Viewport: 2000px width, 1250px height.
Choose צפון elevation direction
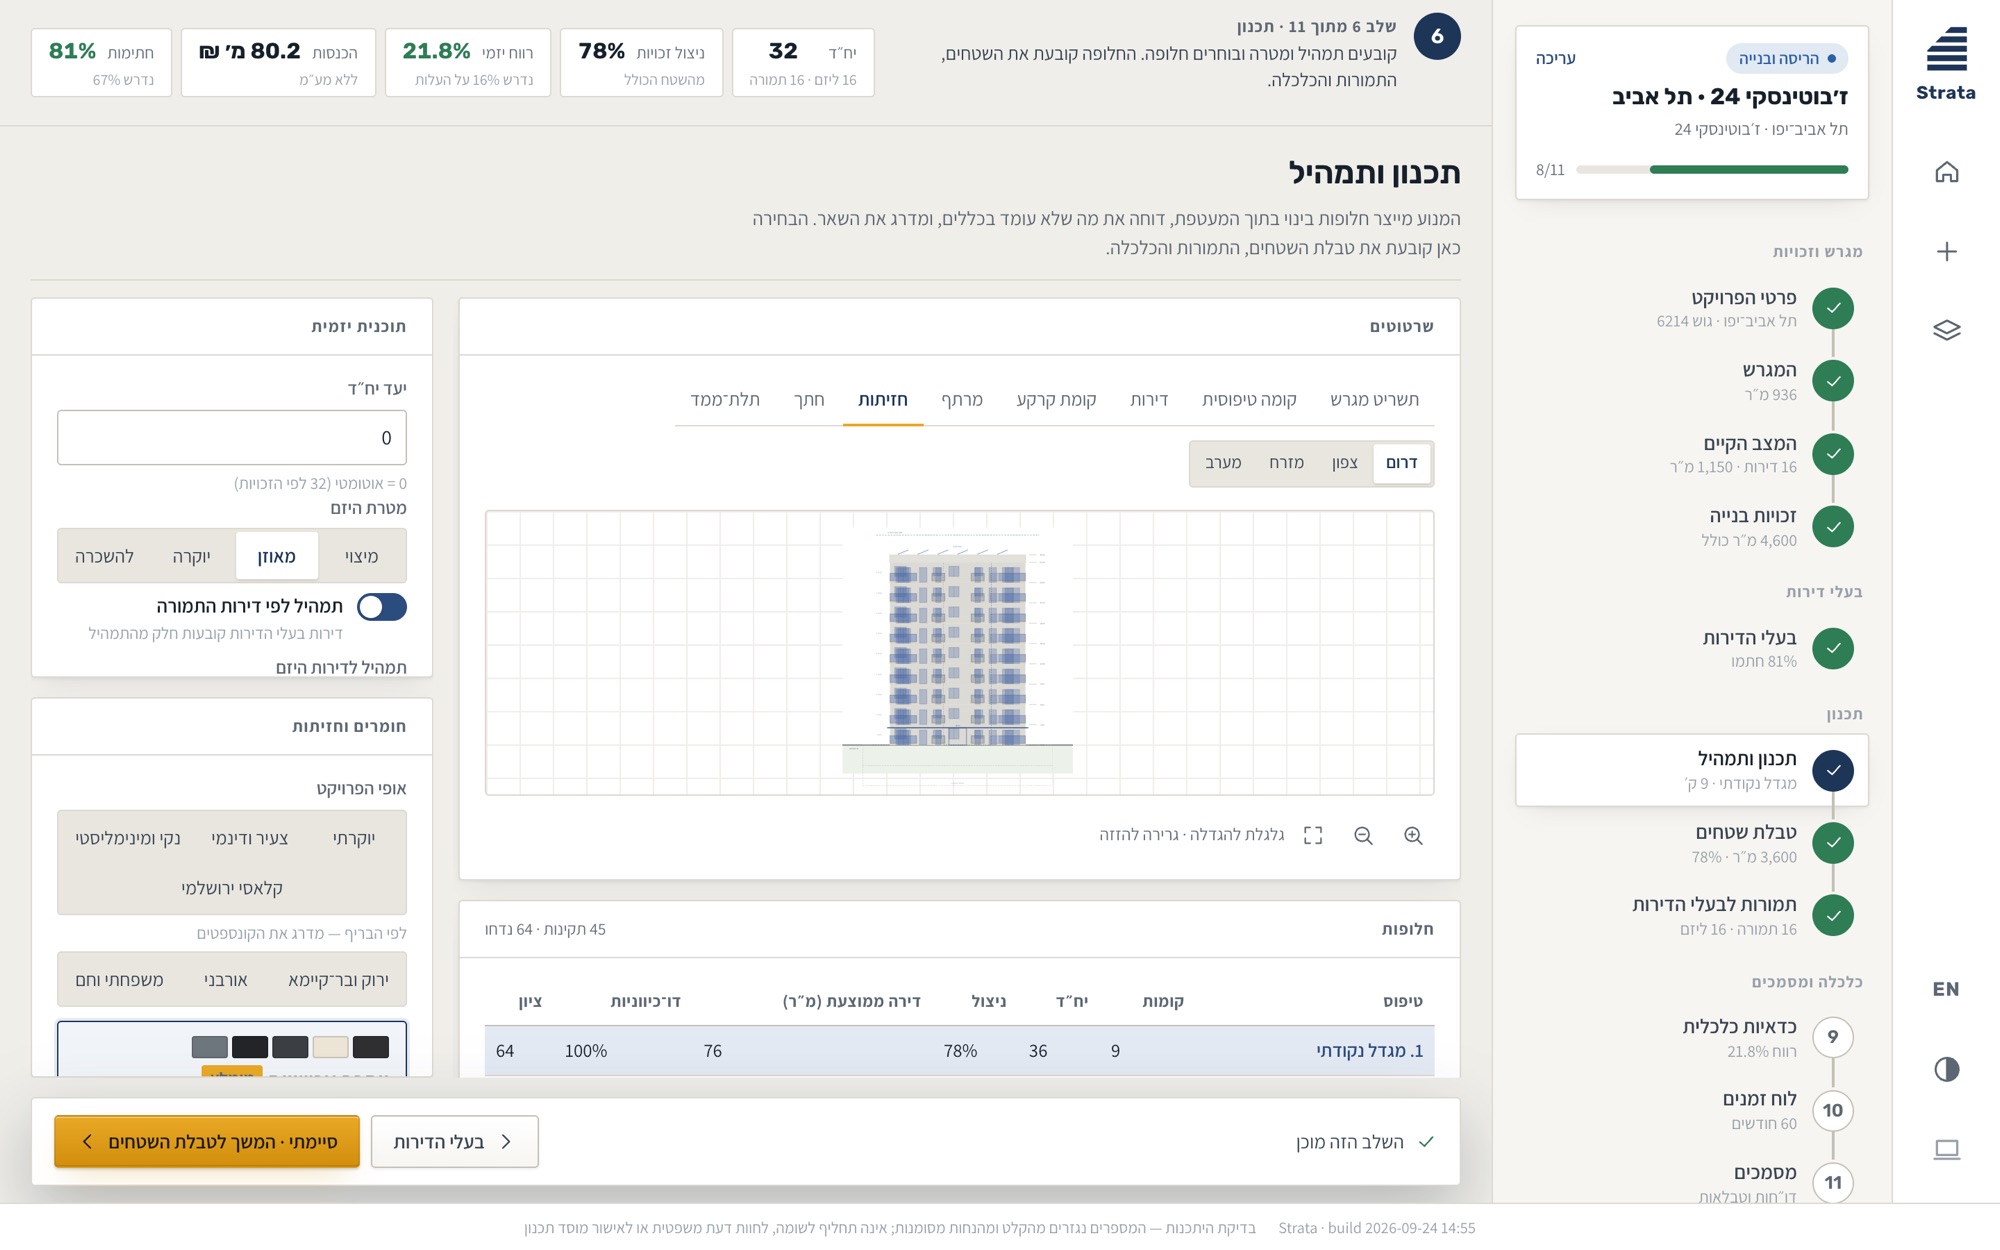tap(1344, 463)
